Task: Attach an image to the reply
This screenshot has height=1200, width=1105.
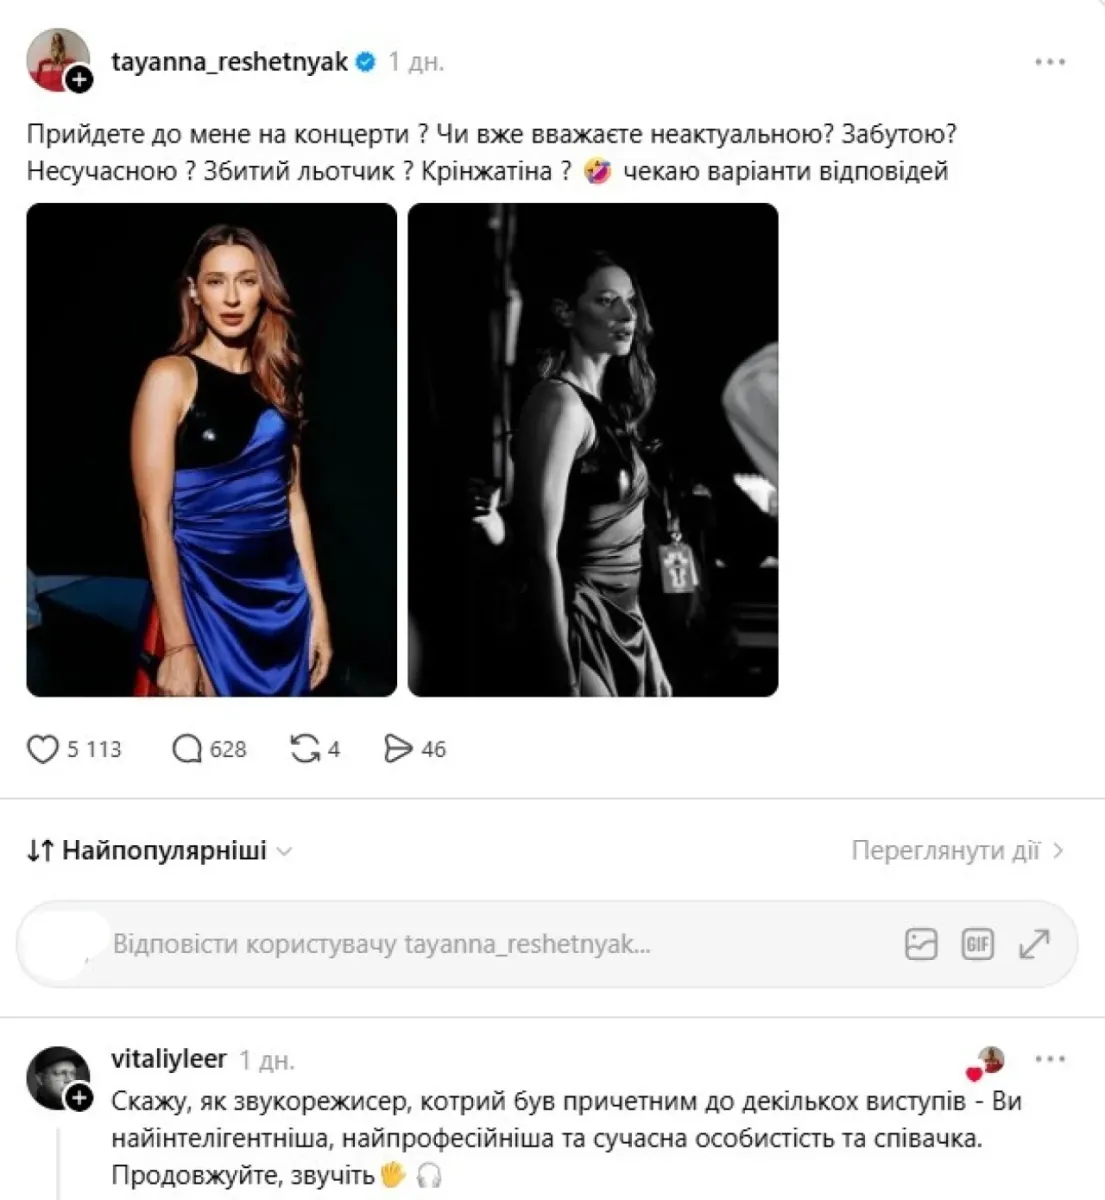Action: click(921, 944)
